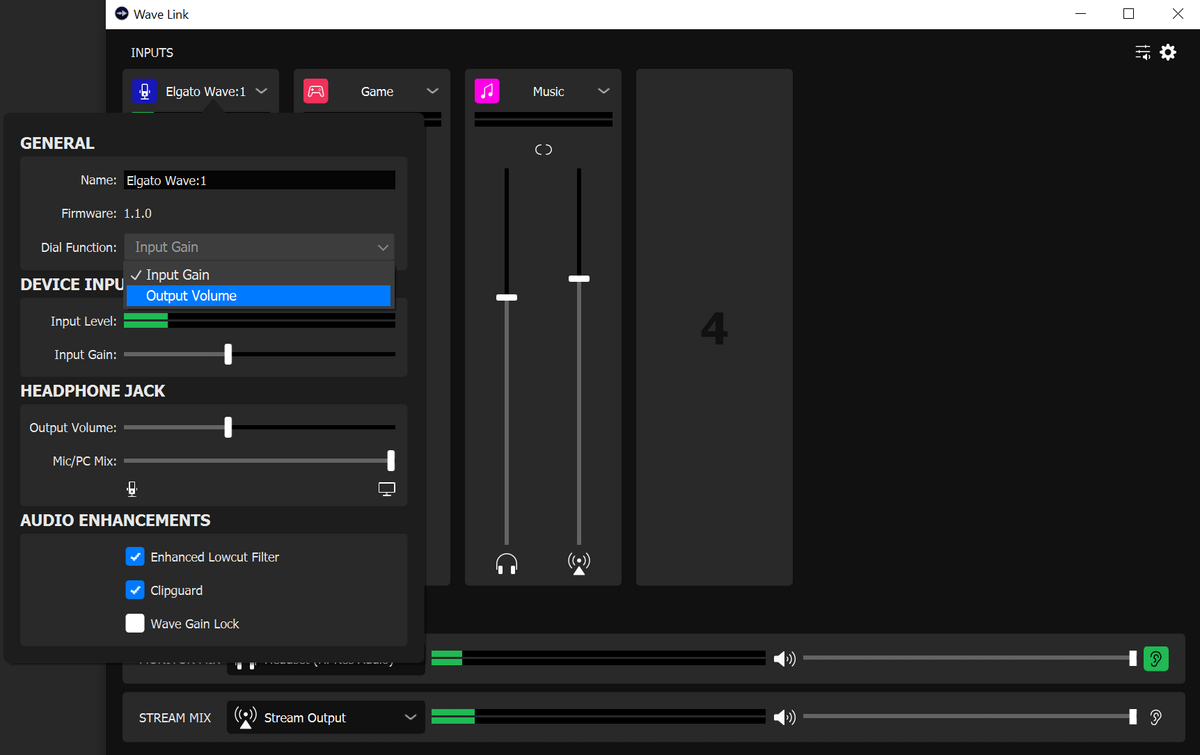The image size is (1200, 755).
Task: Click the Wave Link app logo
Action: tap(122, 14)
